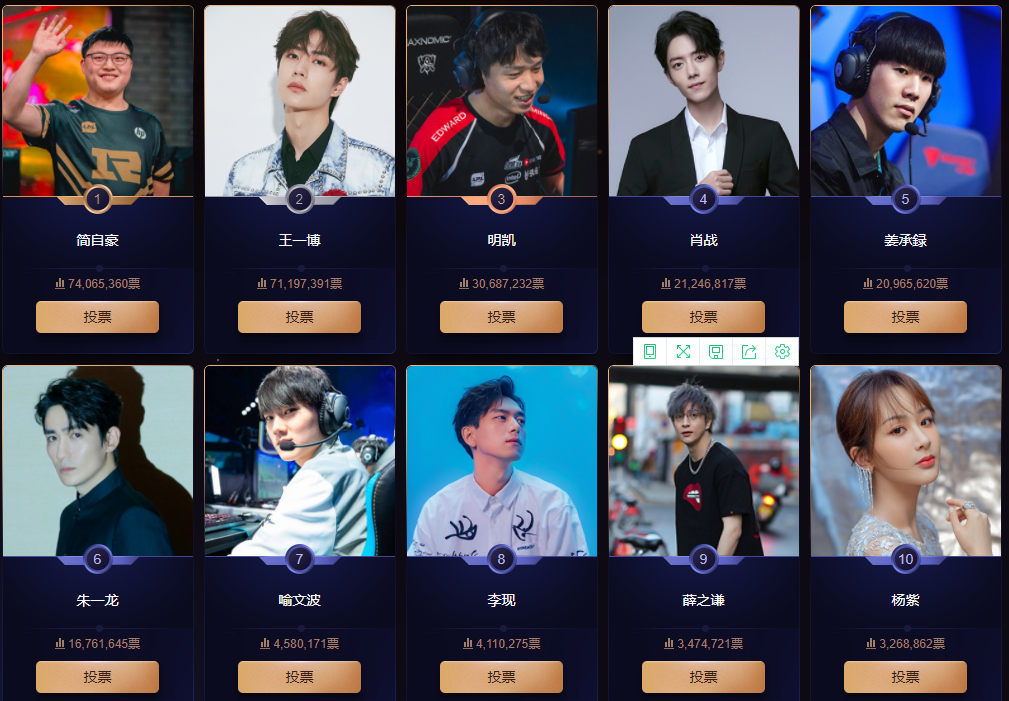Vote for 简自豪 with 投票 button

97,317
